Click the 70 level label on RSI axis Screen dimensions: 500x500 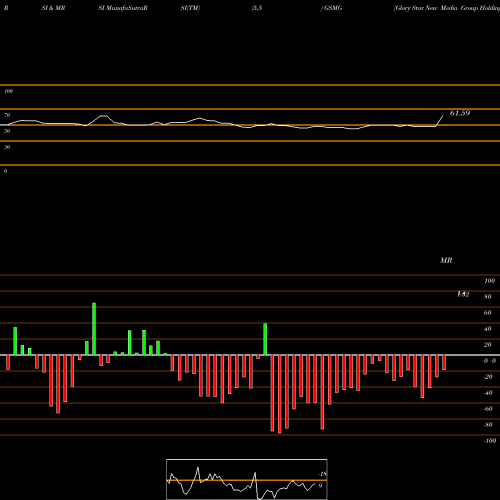(x=7, y=115)
